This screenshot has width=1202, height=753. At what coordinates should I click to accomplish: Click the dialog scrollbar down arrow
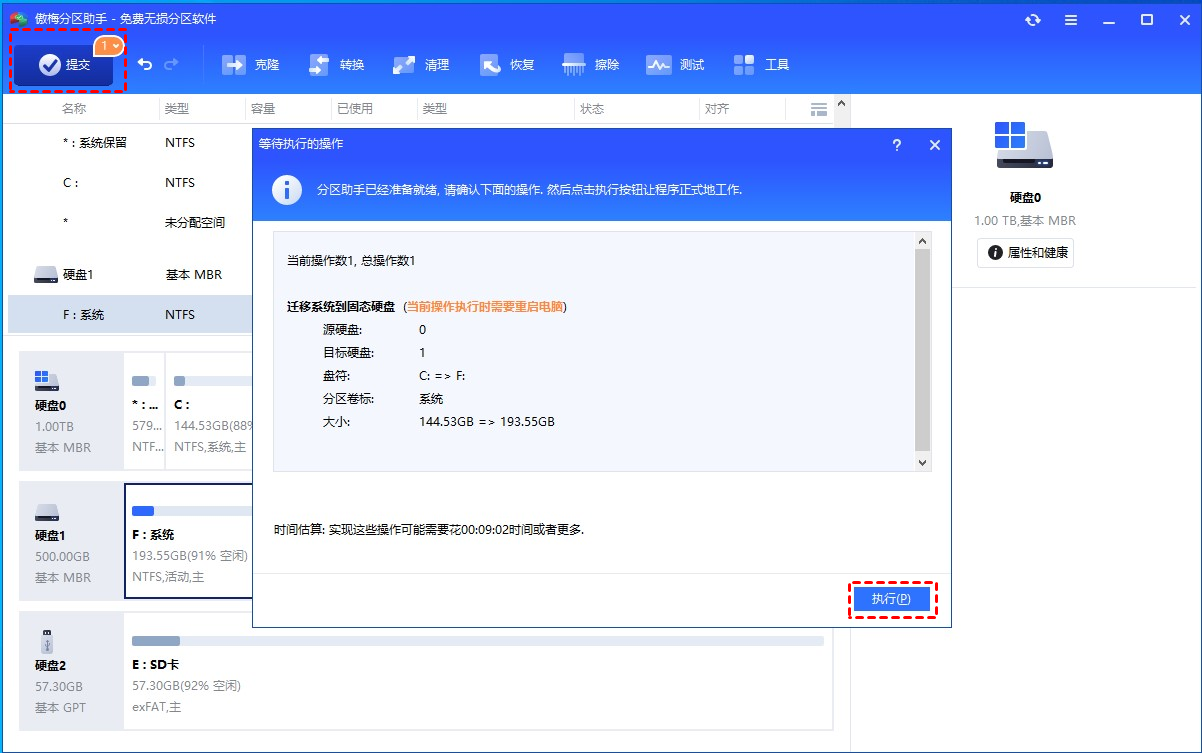click(x=923, y=462)
